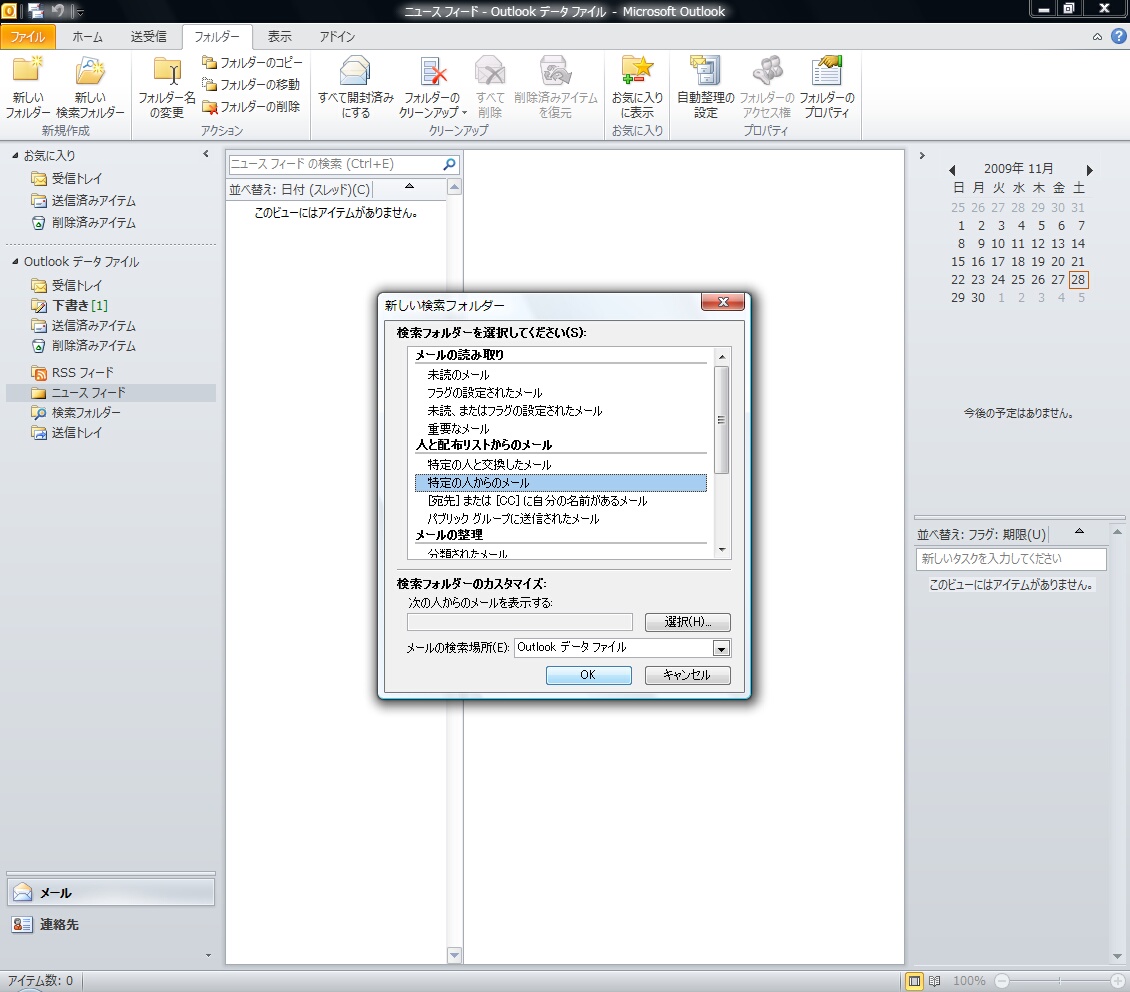
Task: Click フォルダーの削除 in the ribbon
Action: 251,107
